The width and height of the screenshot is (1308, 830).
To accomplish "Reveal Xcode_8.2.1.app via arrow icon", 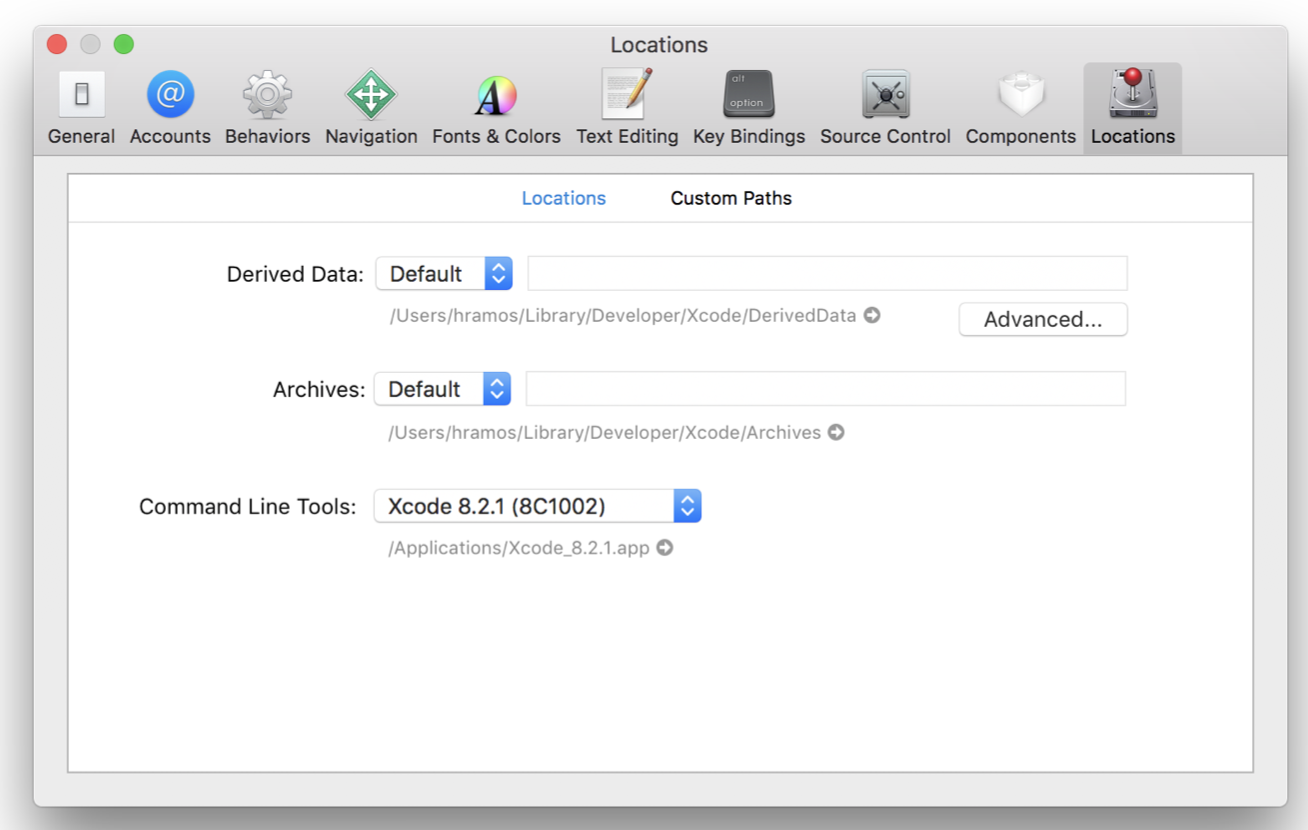I will [x=665, y=548].
